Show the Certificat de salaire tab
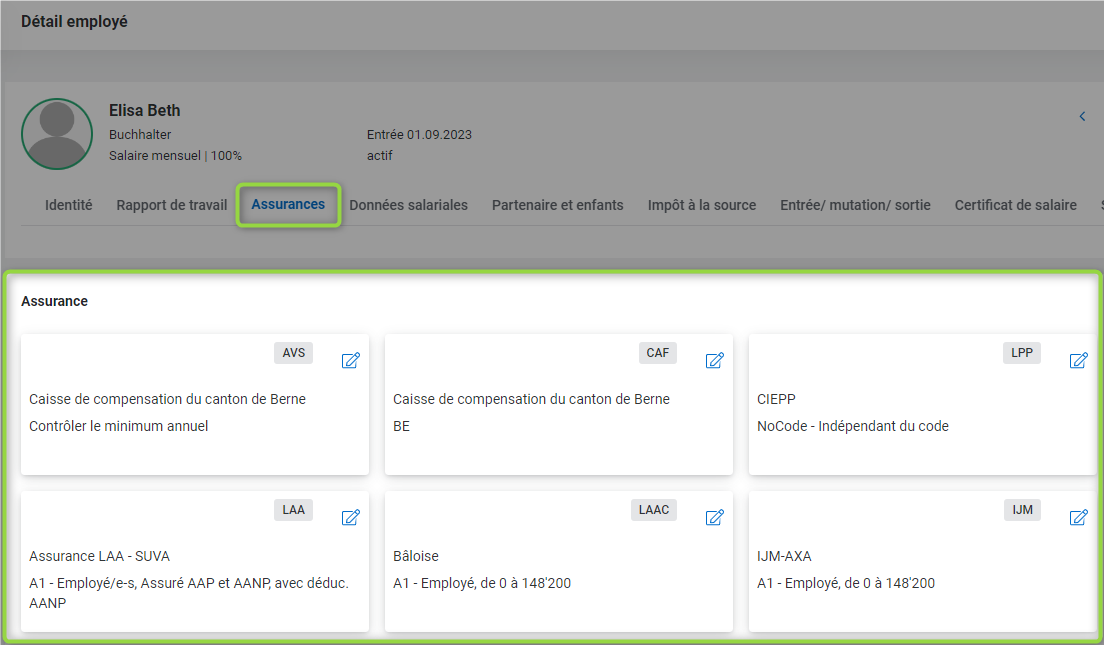1104x645 pixels. point(1015,205)
